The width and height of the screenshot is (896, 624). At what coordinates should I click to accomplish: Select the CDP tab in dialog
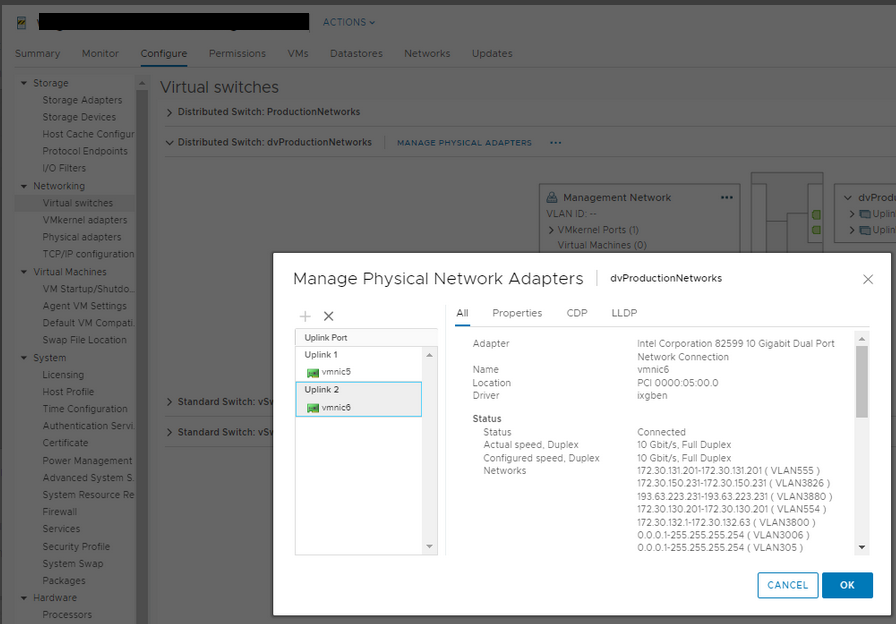(577, 313)
